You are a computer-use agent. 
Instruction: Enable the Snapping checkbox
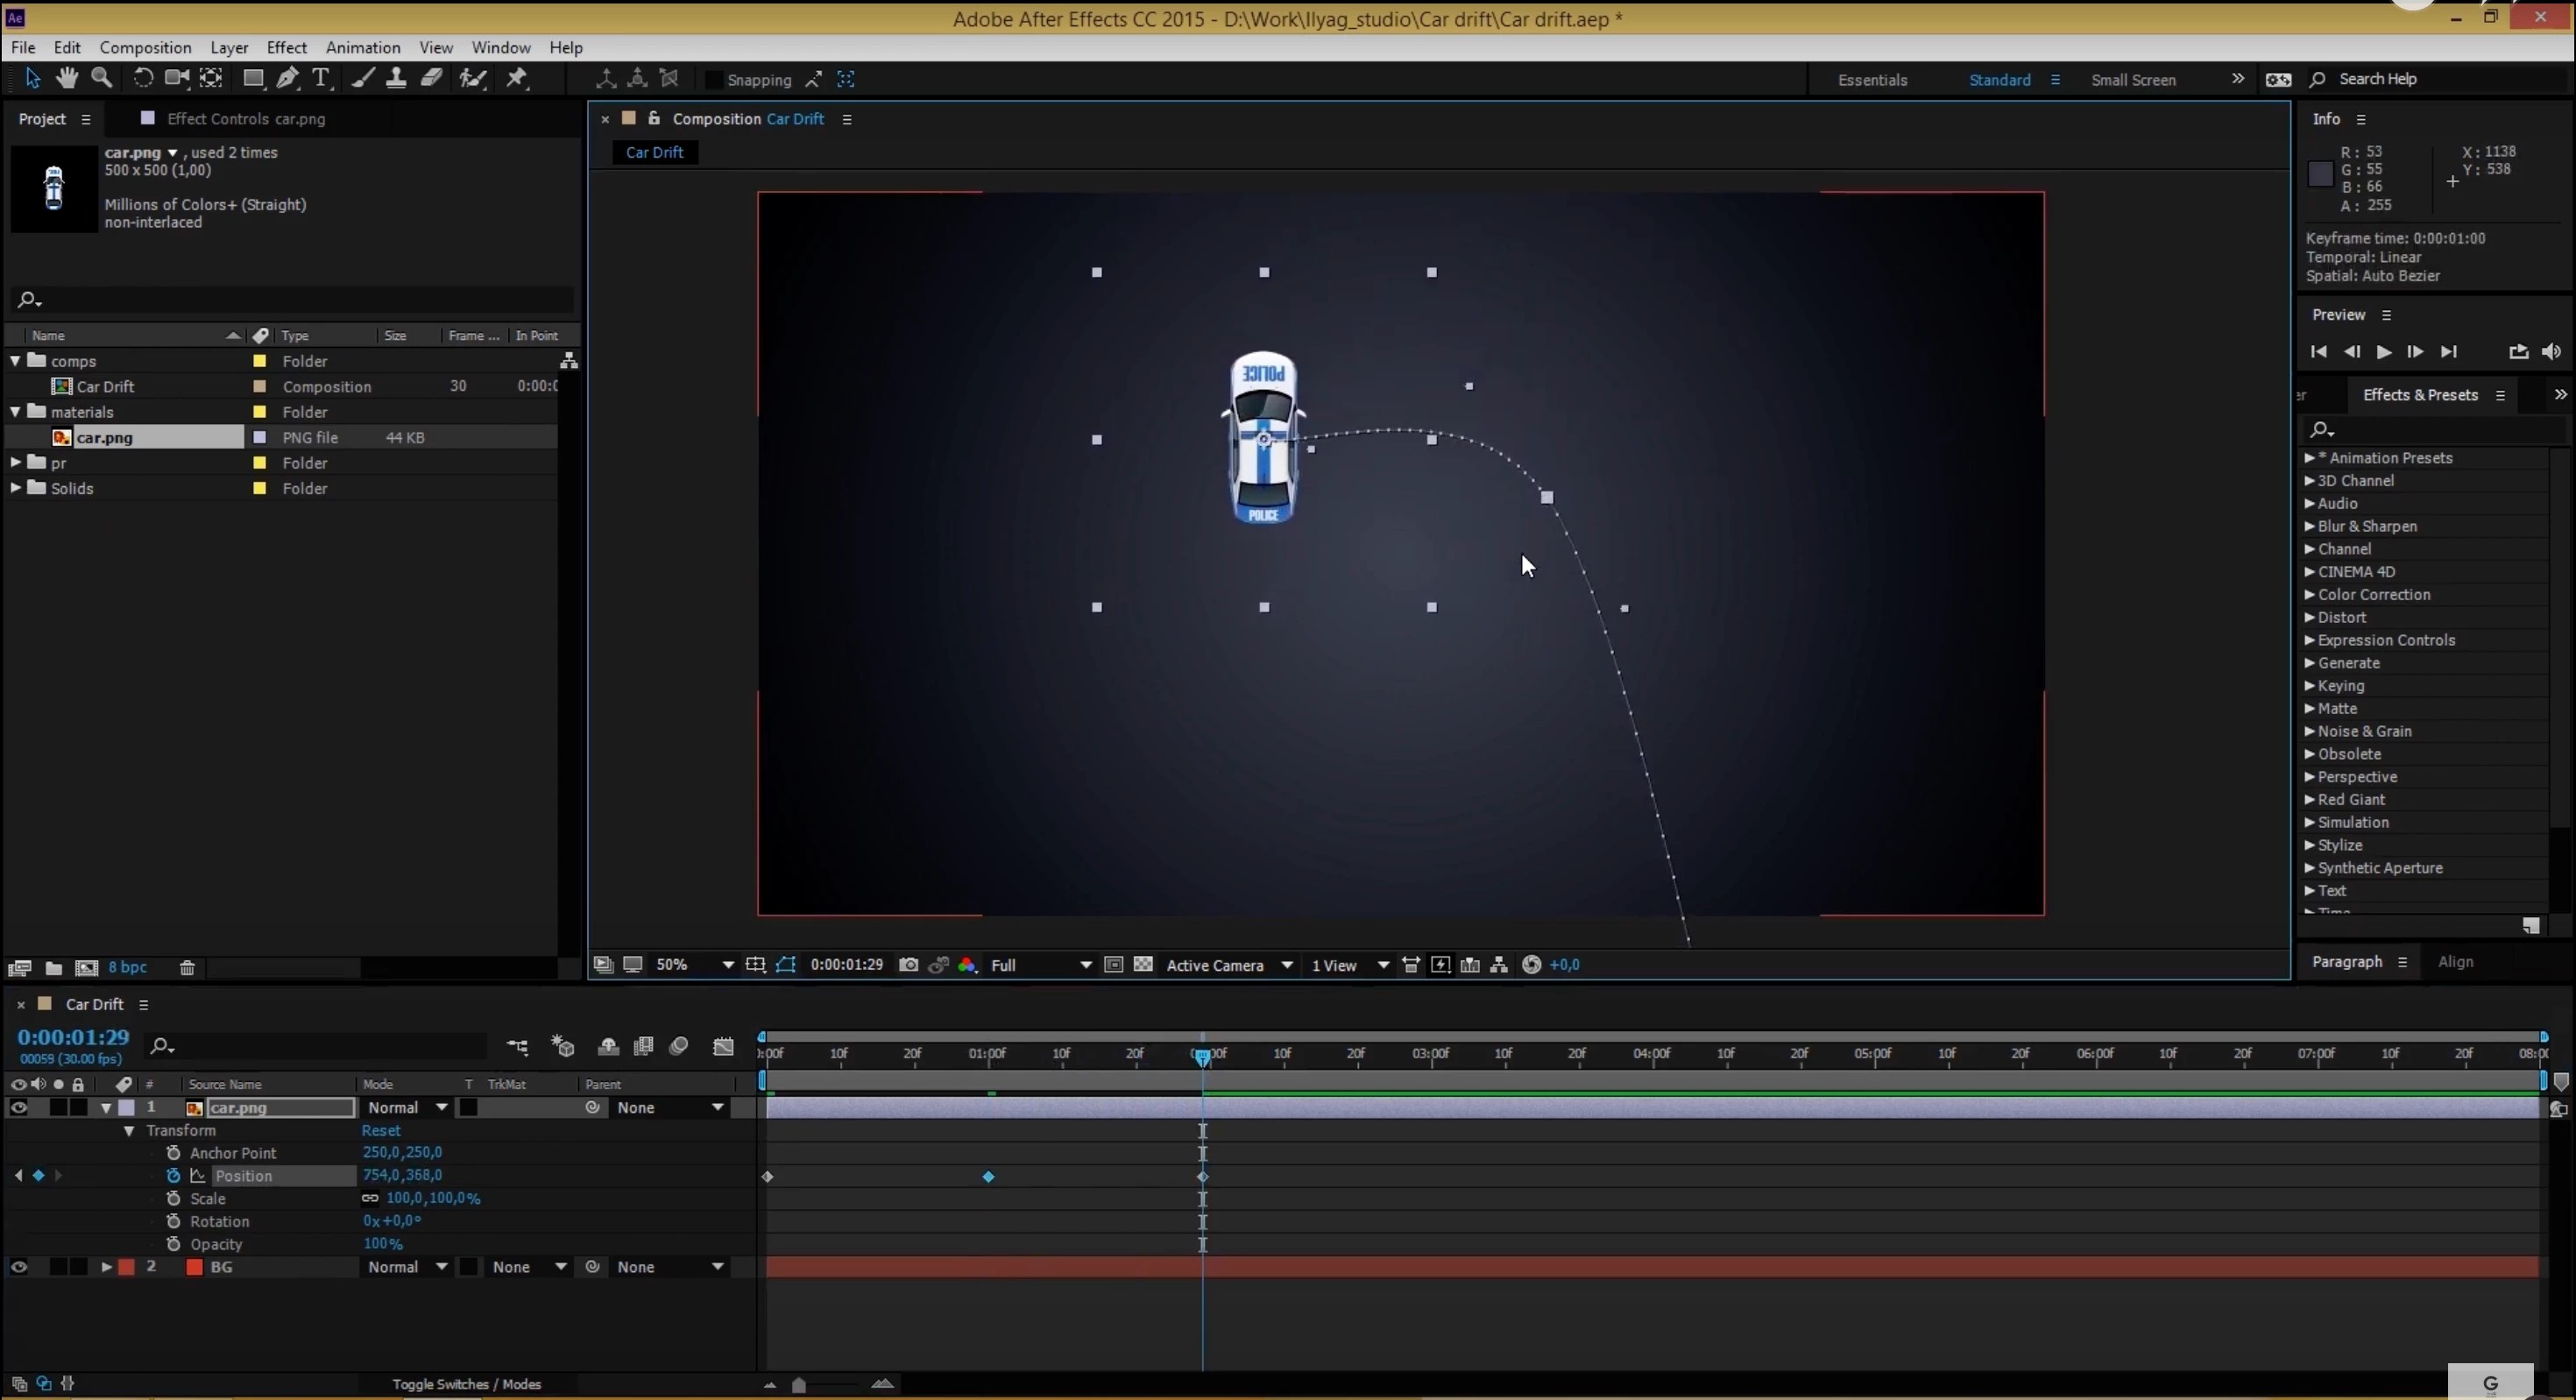point(713,80)
